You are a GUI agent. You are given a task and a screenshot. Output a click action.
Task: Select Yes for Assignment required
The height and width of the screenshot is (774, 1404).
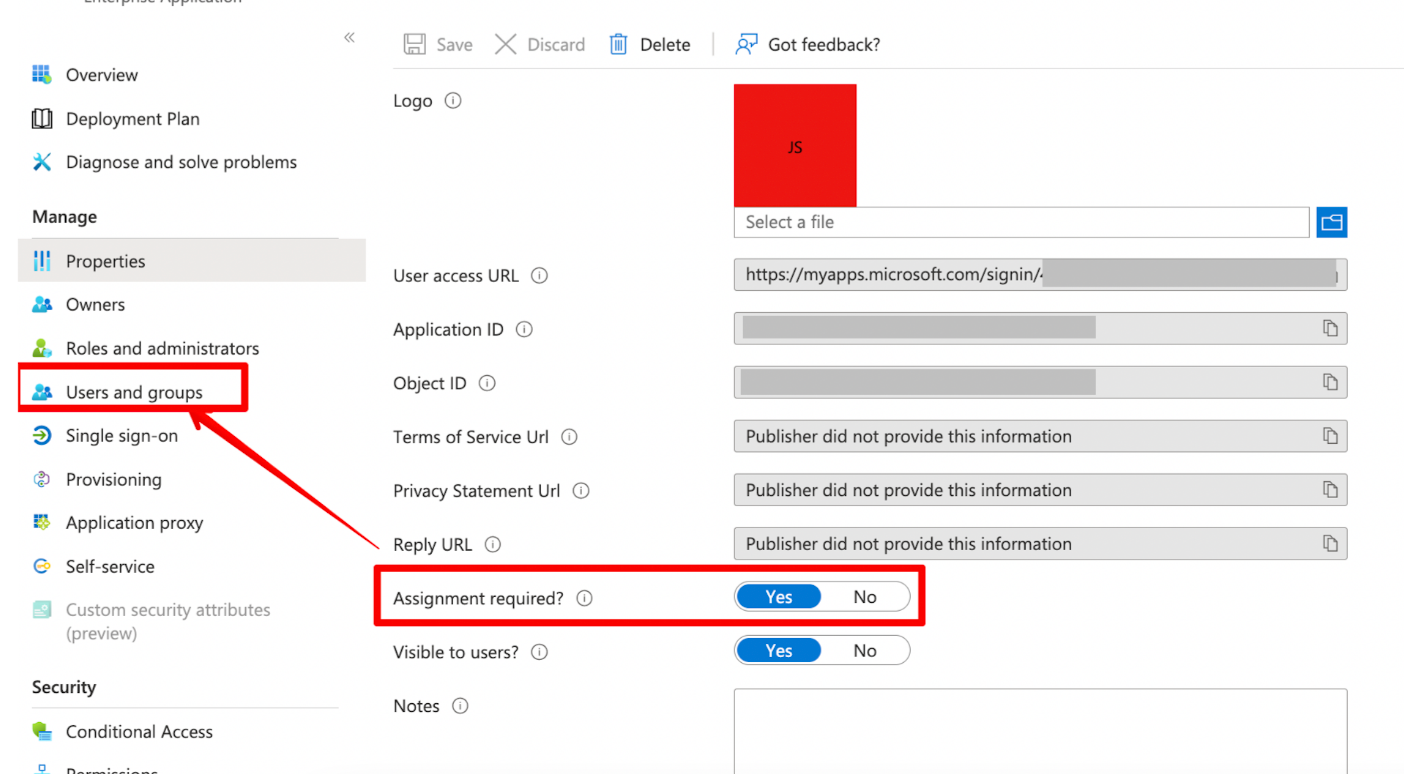[778, 597]
